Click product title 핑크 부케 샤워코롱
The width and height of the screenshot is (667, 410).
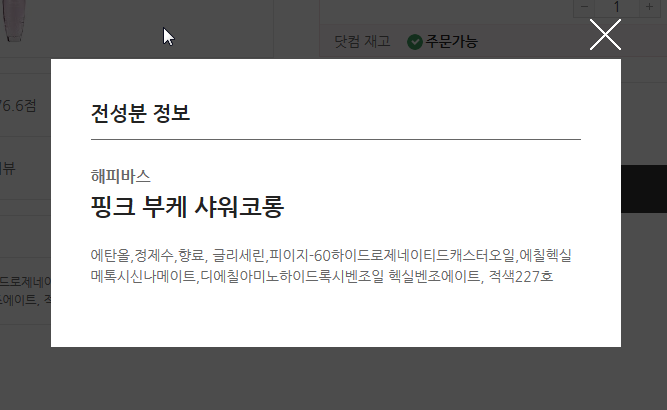[187, 207]
